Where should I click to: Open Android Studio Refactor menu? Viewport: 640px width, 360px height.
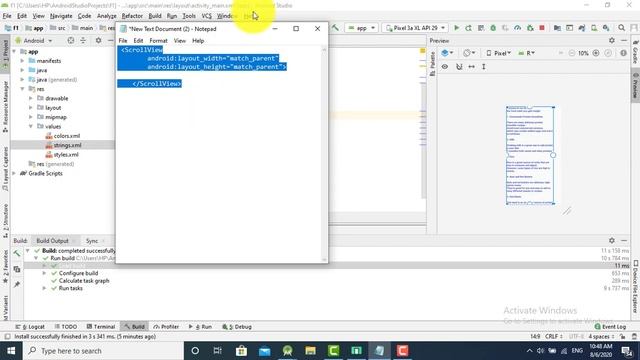pos(132,16)
